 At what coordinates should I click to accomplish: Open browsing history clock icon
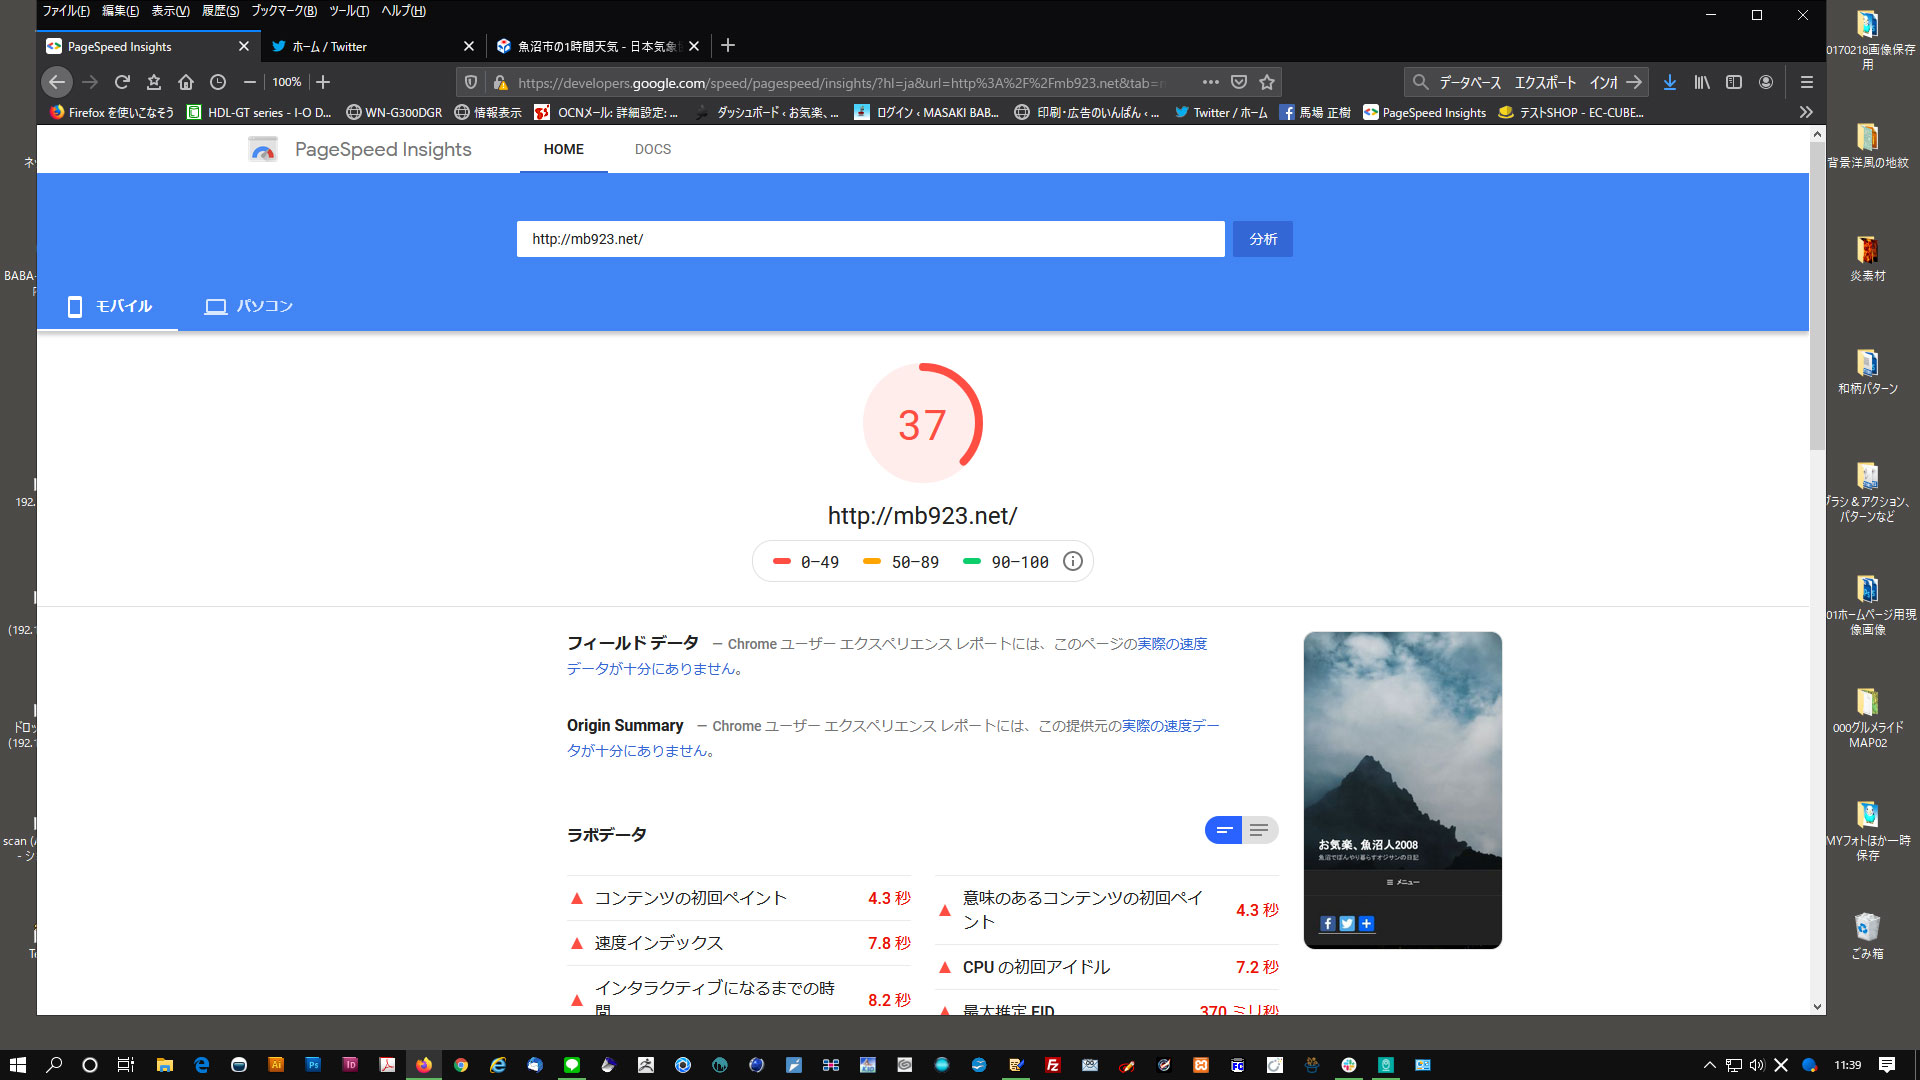pyautogui.click(x=218, y=82)
